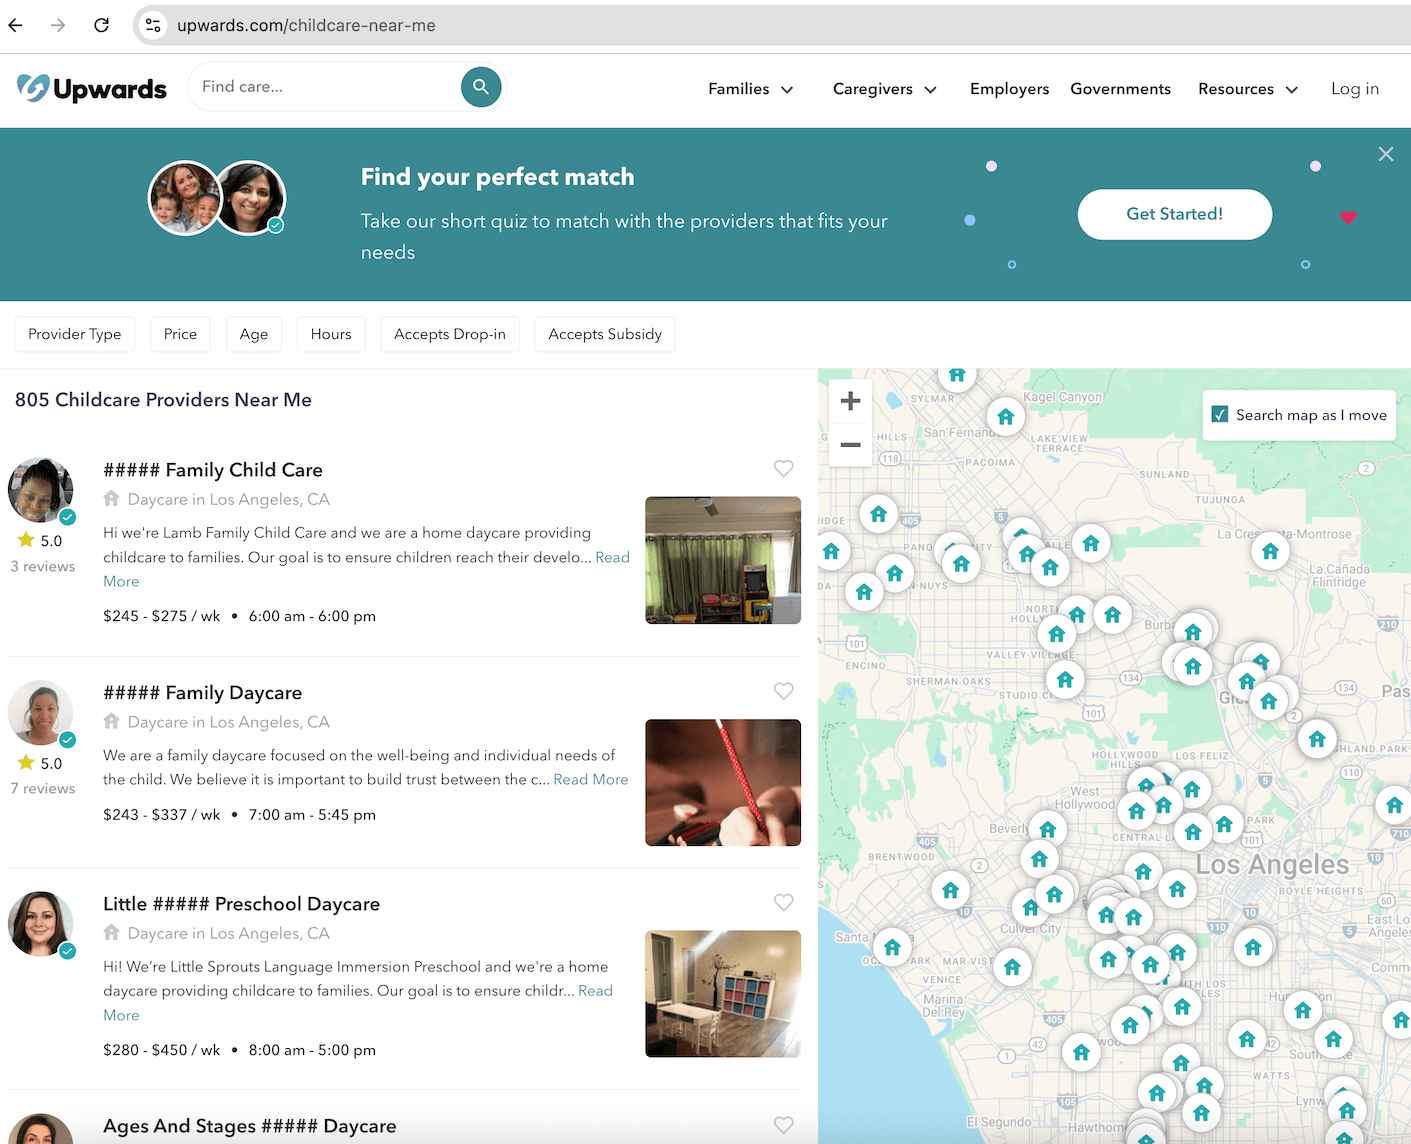Click More link in Family Child Care description
This screenshot has height=1144, width=1411.
pos(121,582)
